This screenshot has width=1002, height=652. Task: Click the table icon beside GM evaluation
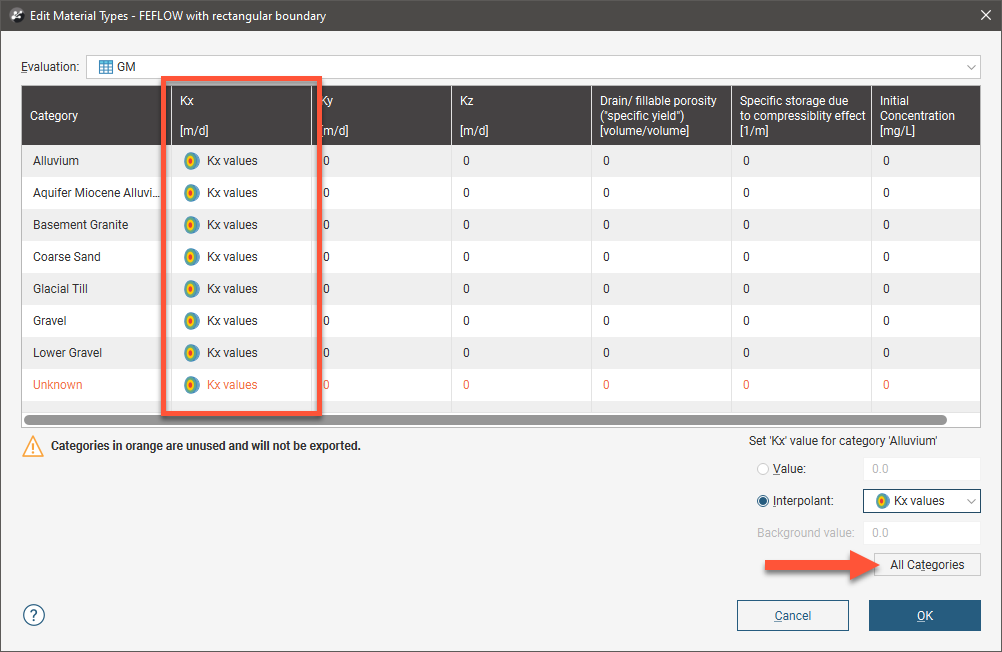coord(105,67)
